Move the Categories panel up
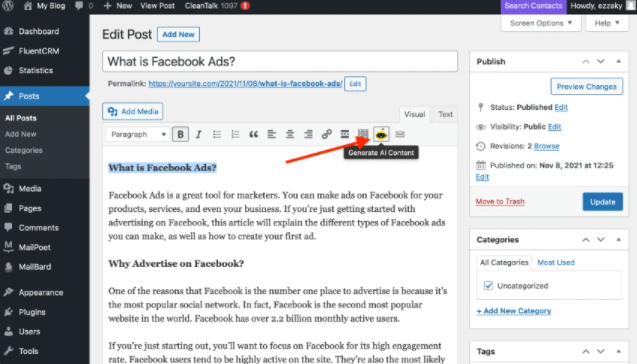Viewport: 637px width, 364px height. click(x=585, y=239)
